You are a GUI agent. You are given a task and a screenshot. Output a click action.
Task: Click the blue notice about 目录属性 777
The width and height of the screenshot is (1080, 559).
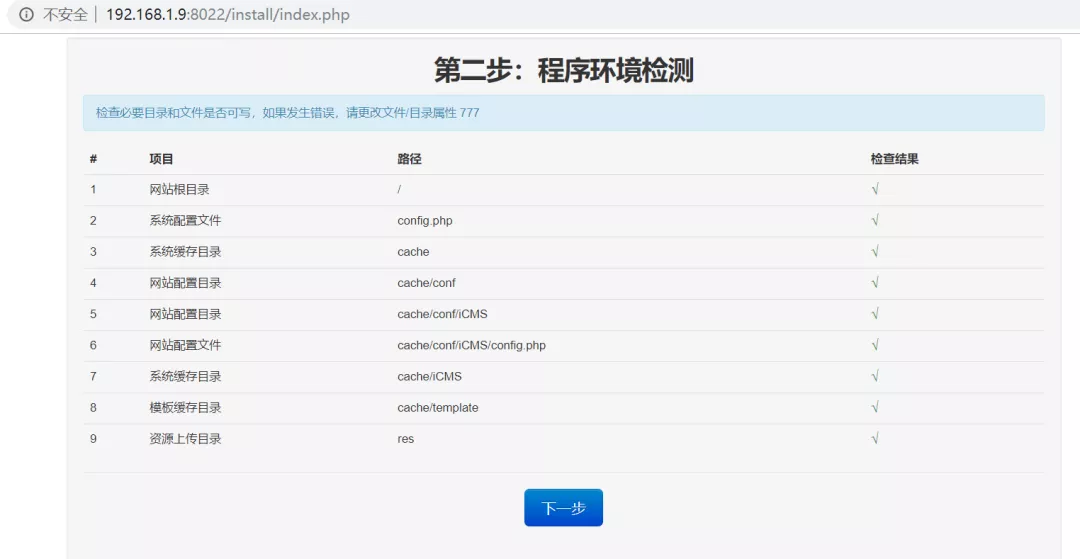pos(563,113)
